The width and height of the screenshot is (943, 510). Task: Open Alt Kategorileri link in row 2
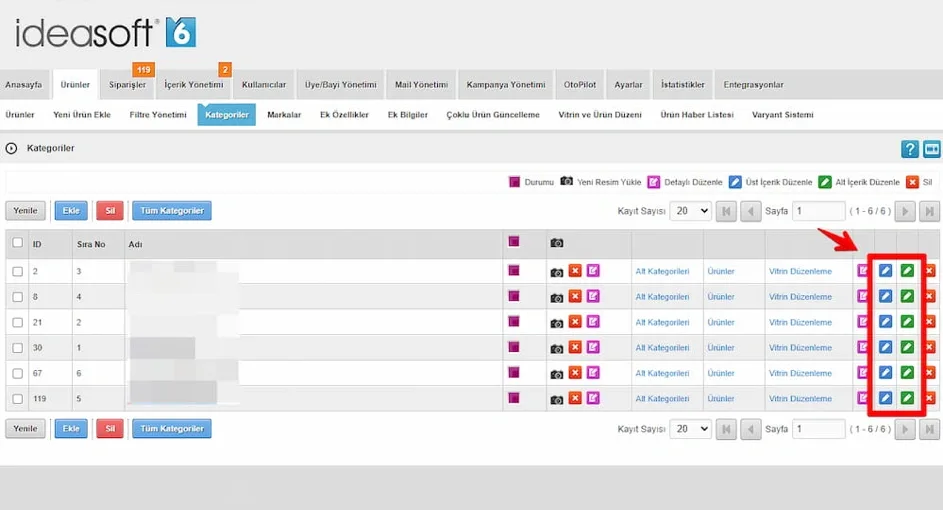pyautogui.click(x=662, y=271)
